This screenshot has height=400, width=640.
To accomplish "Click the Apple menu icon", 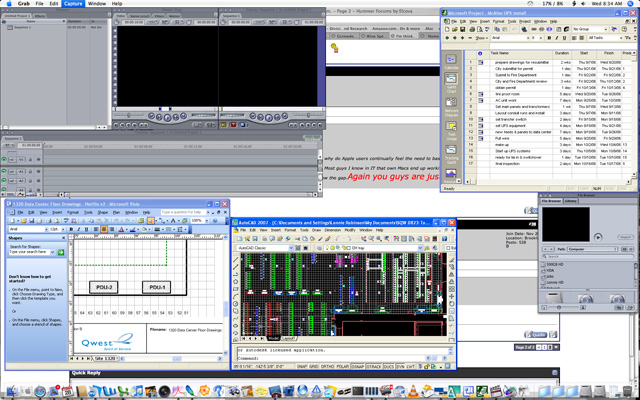I will tap(8, 4).
